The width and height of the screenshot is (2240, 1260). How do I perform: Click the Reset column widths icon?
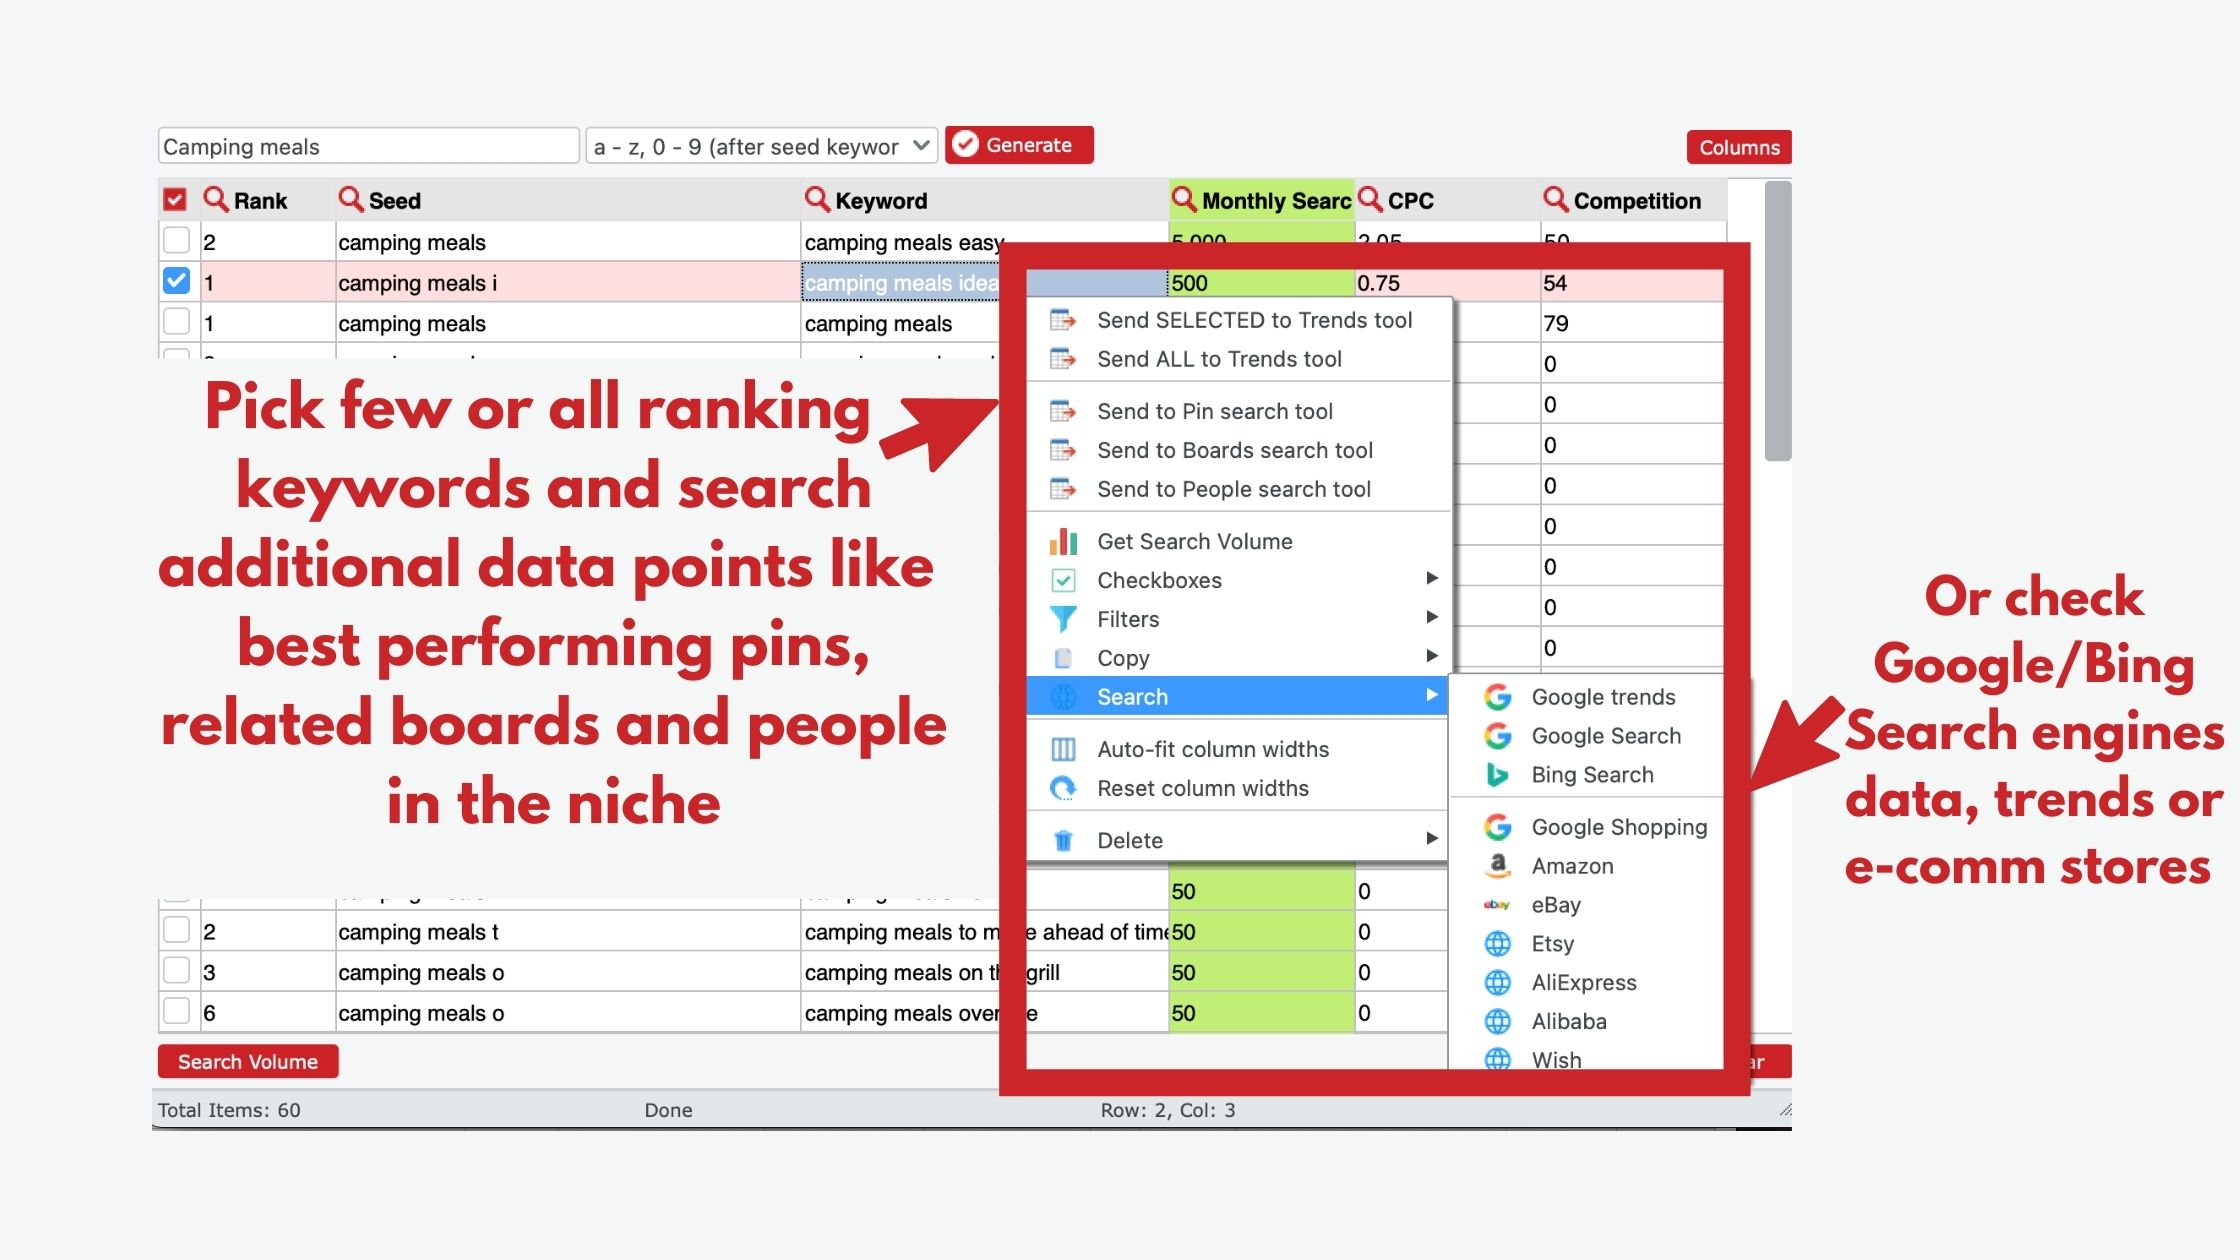point(1063,788)
